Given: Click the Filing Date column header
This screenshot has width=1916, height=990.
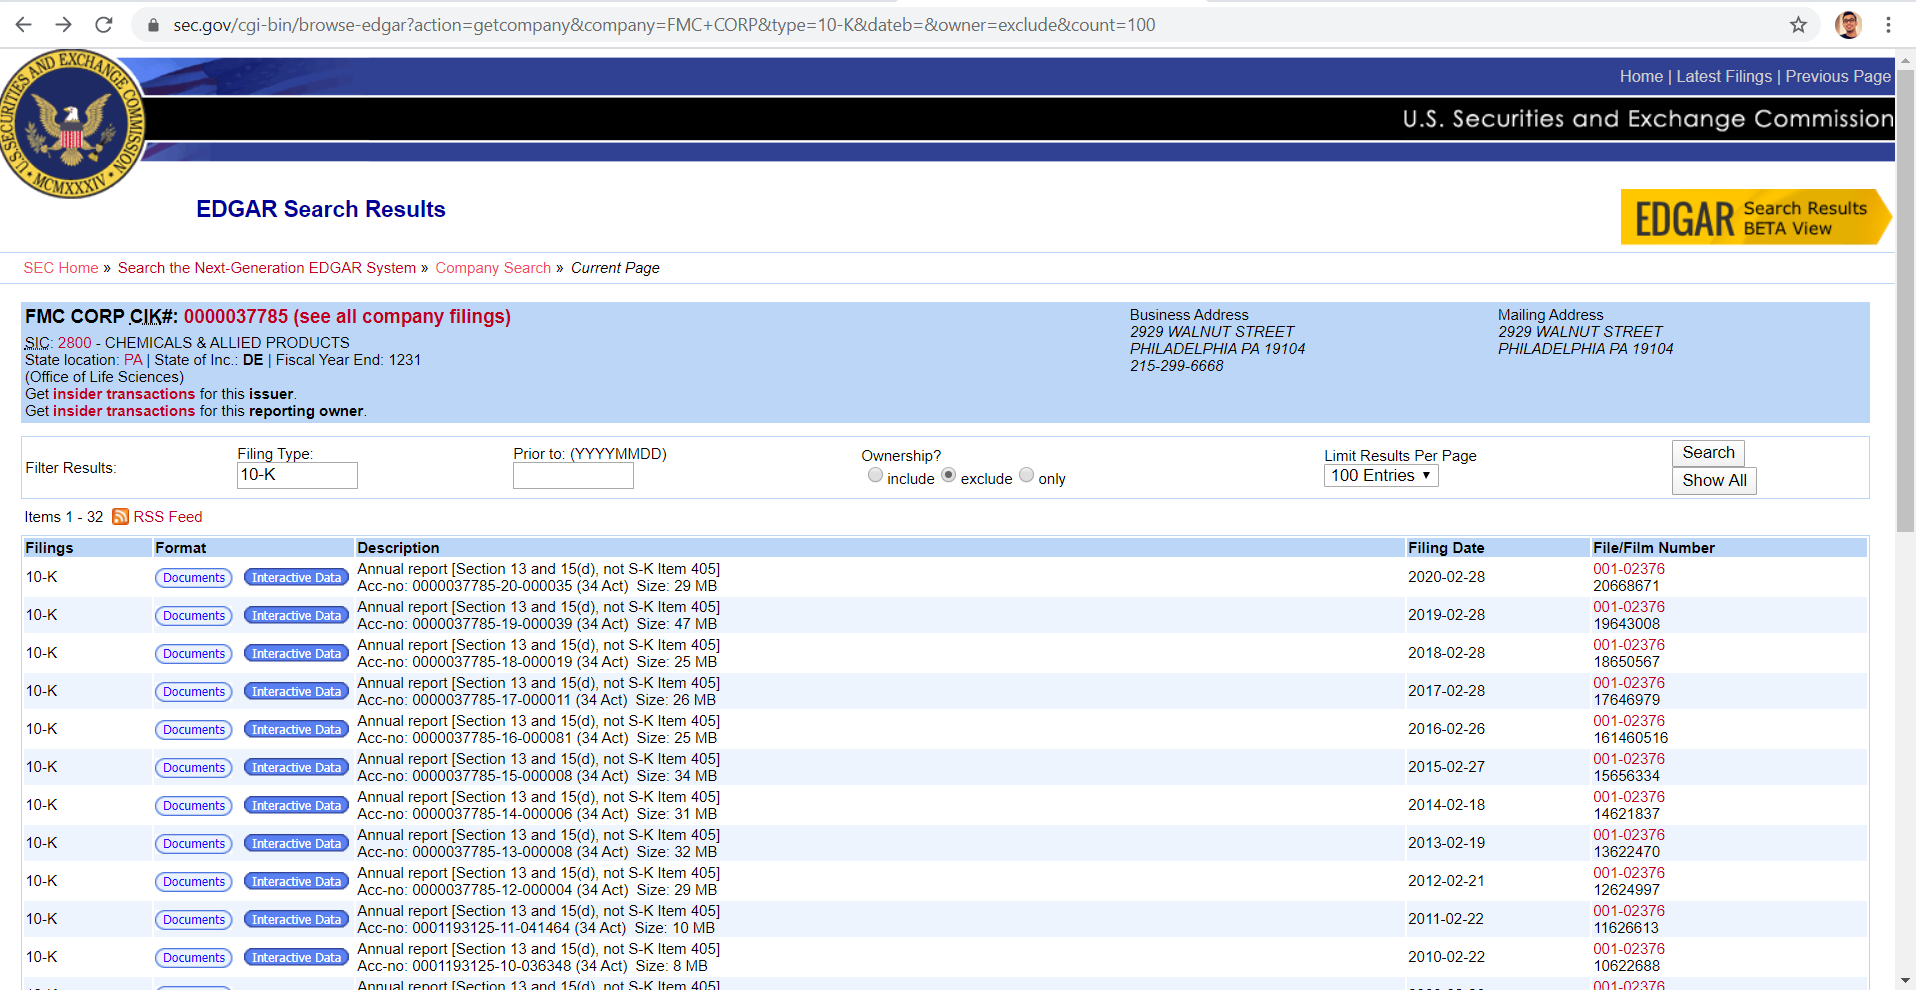Looking at the screenshot, I should coord(1446,548).
